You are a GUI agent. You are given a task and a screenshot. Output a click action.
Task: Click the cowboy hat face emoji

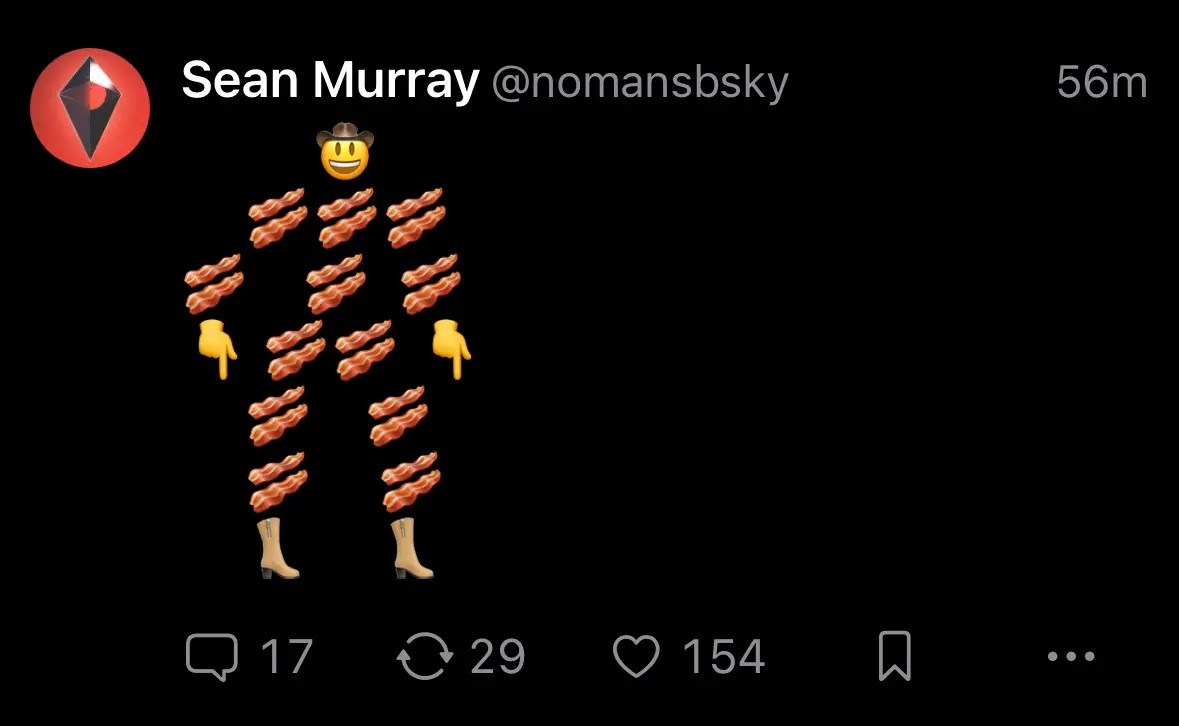[345, 150]
